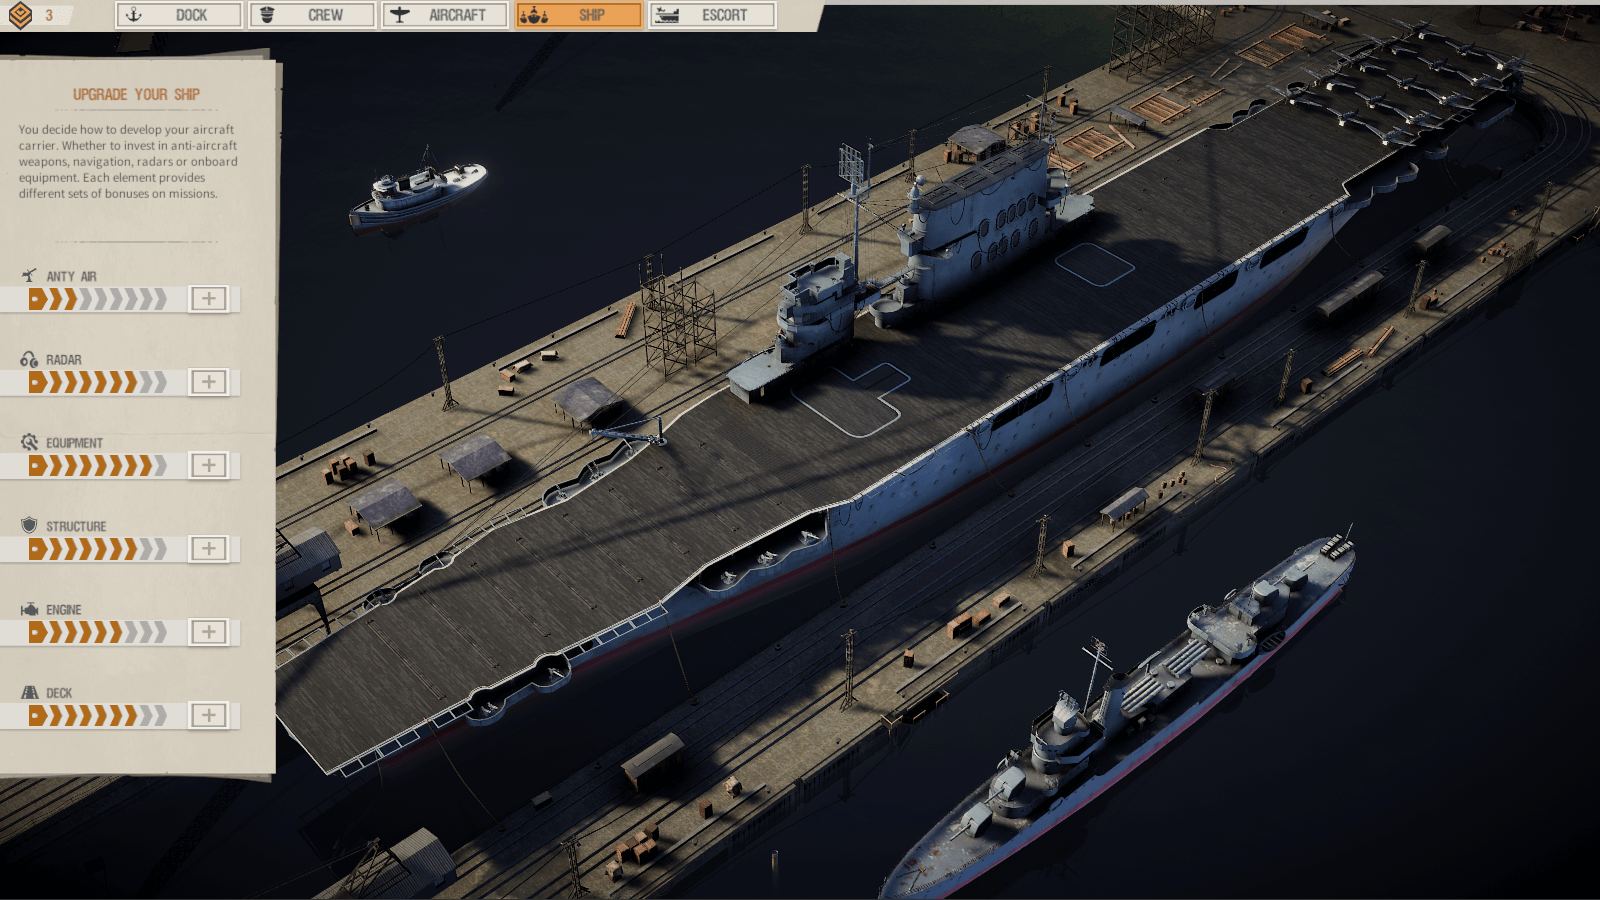
Task: Switch to the Crew tab
Action: coord(312,15)
